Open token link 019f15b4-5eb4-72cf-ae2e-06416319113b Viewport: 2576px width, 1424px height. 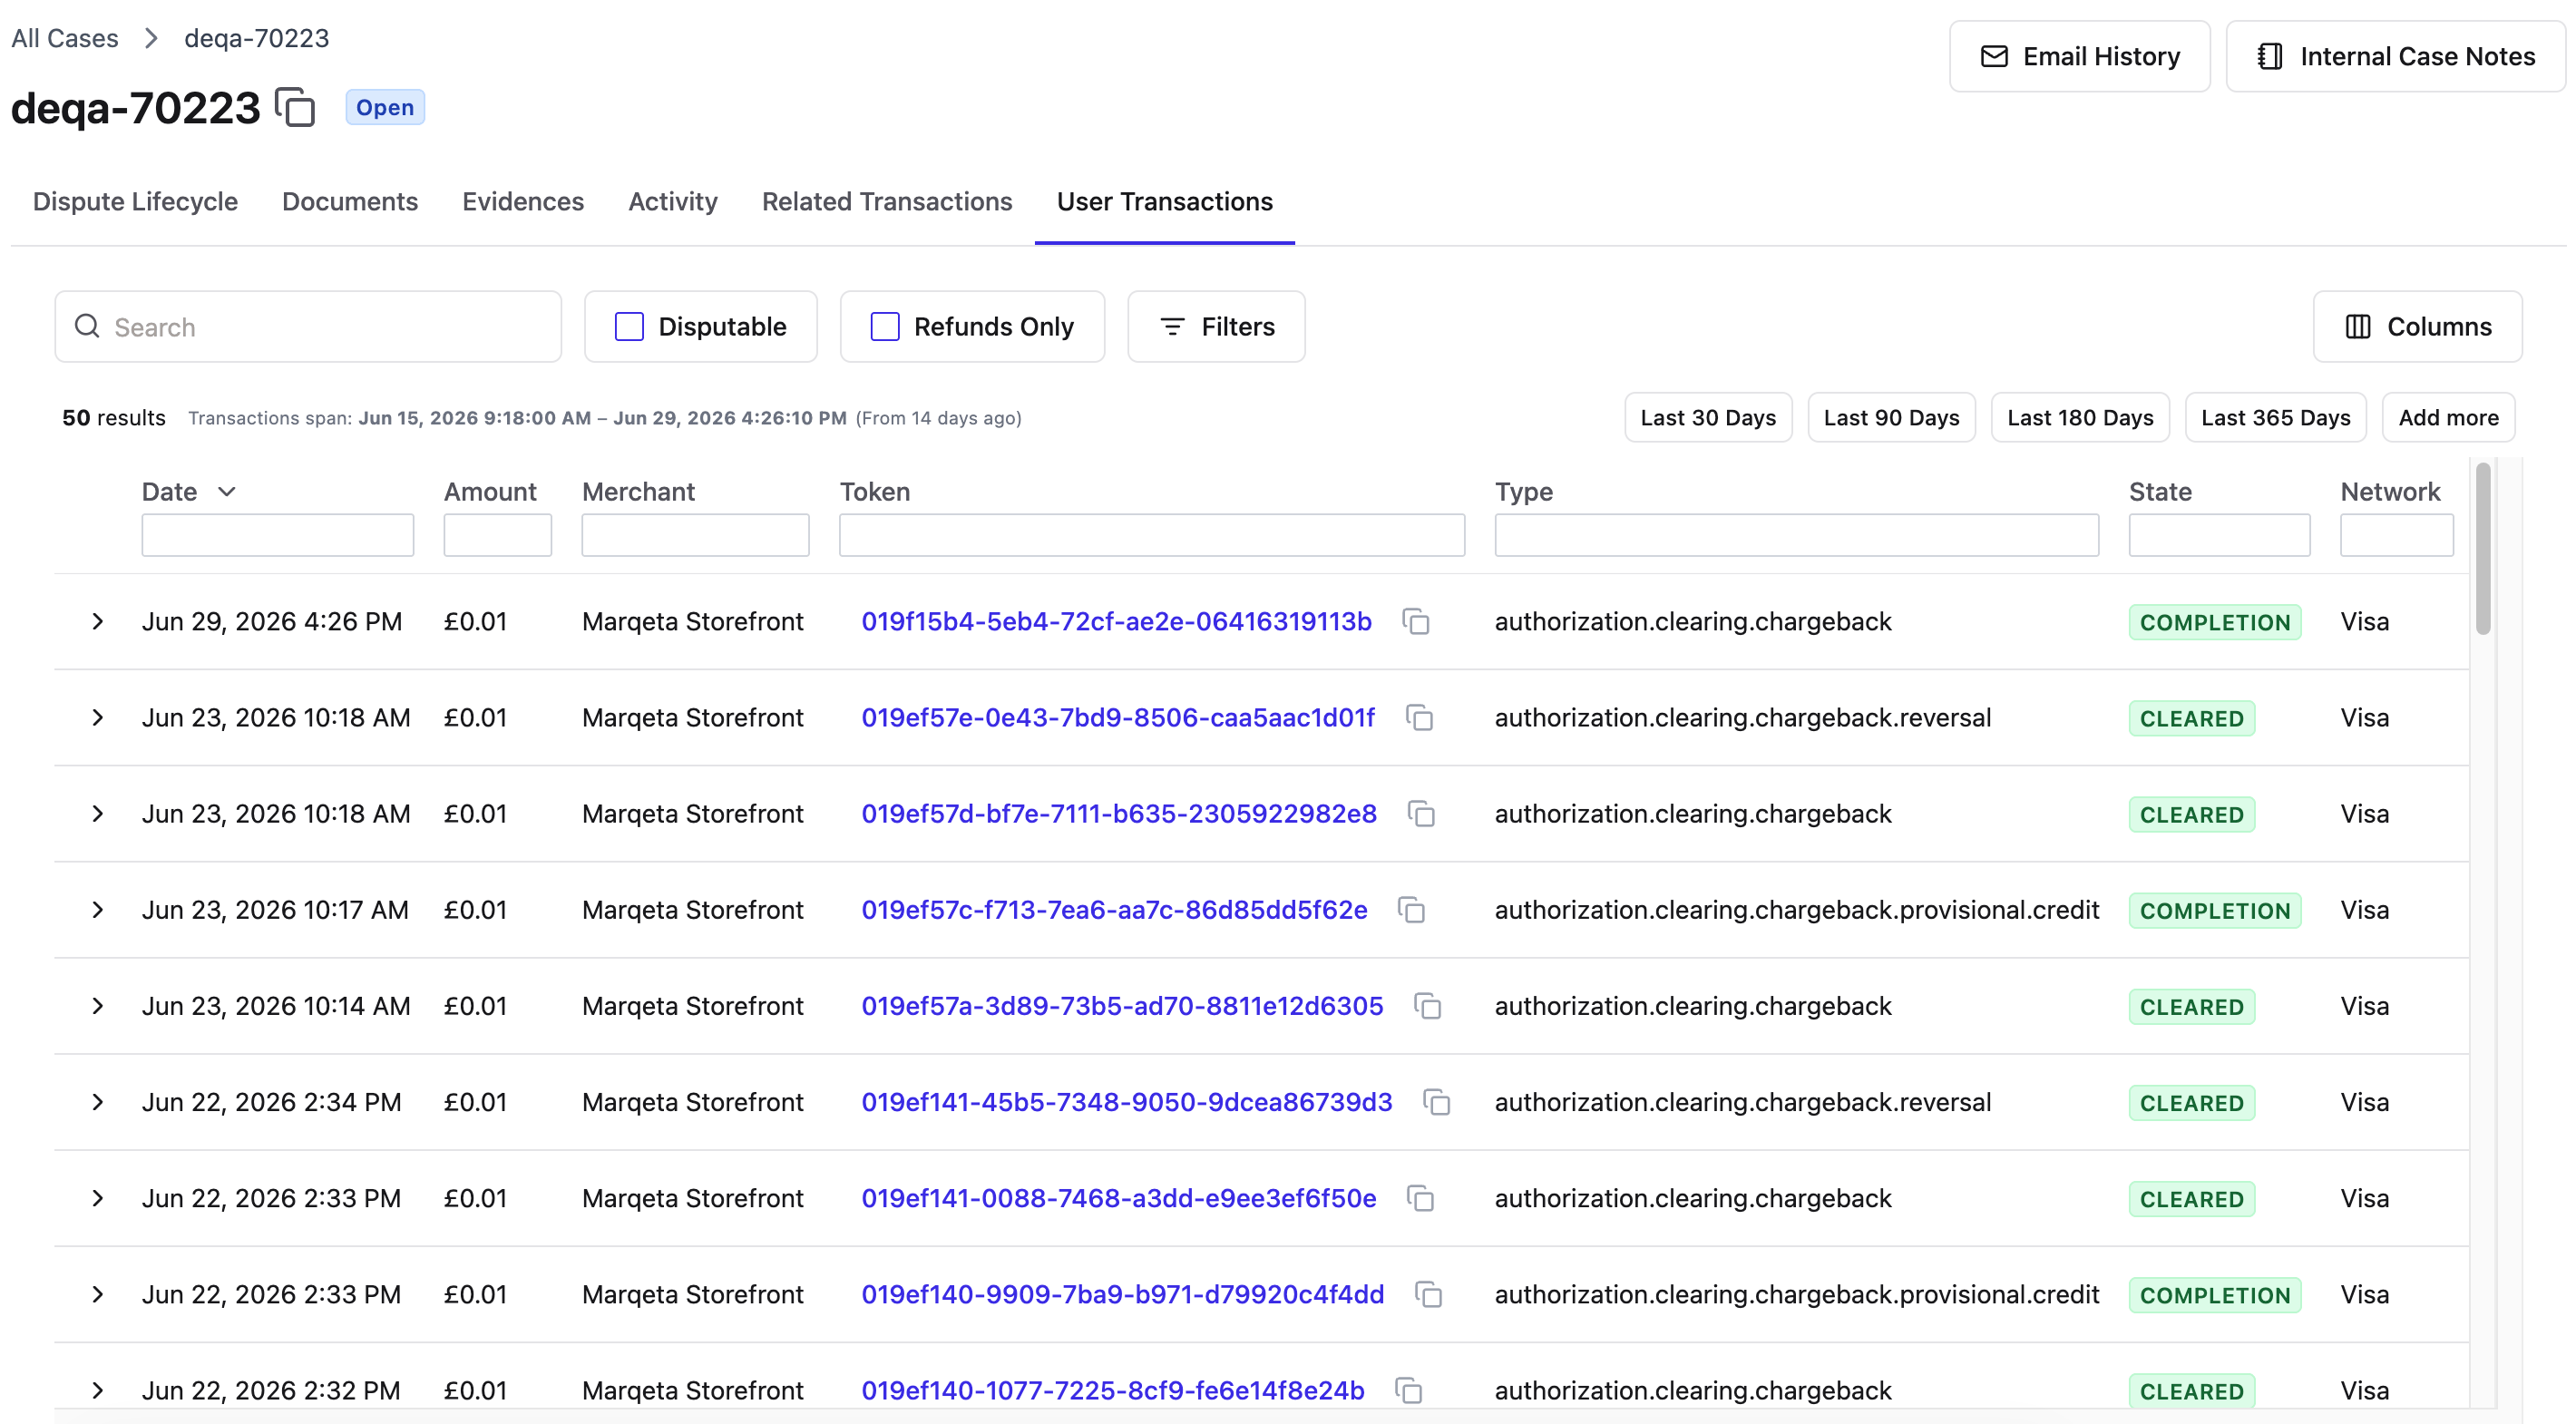click(x=1116, y=622)
